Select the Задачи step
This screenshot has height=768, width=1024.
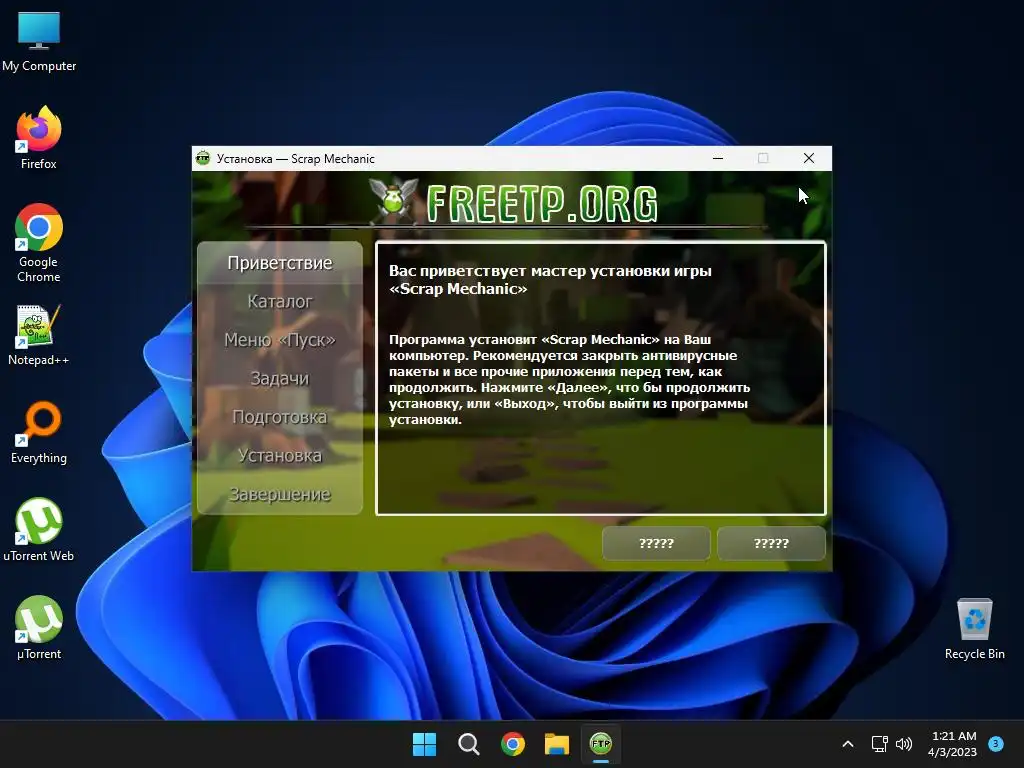280,378
